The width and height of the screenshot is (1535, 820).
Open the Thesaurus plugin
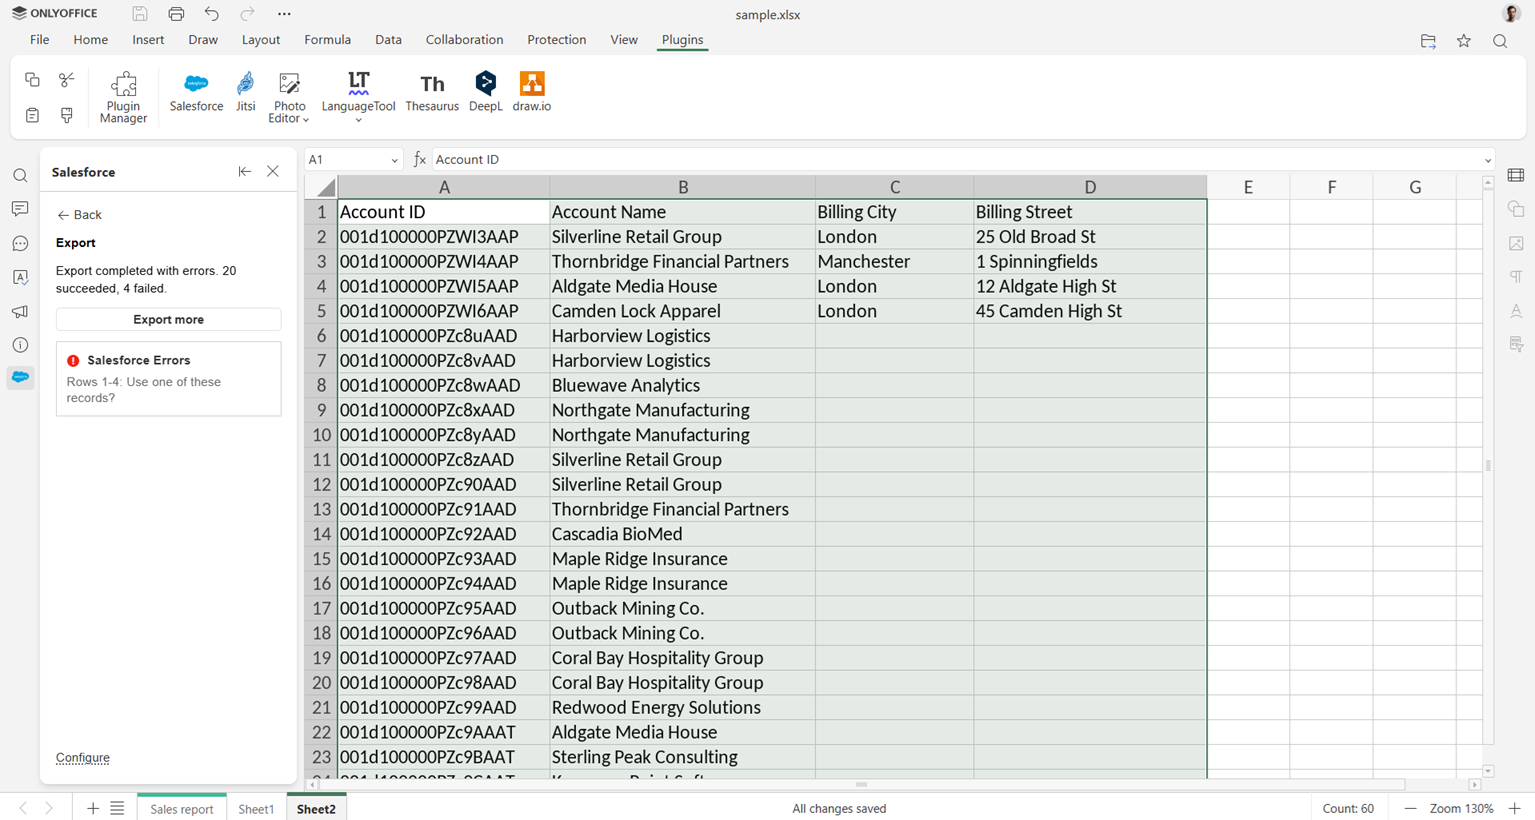[x=432, y=92]
